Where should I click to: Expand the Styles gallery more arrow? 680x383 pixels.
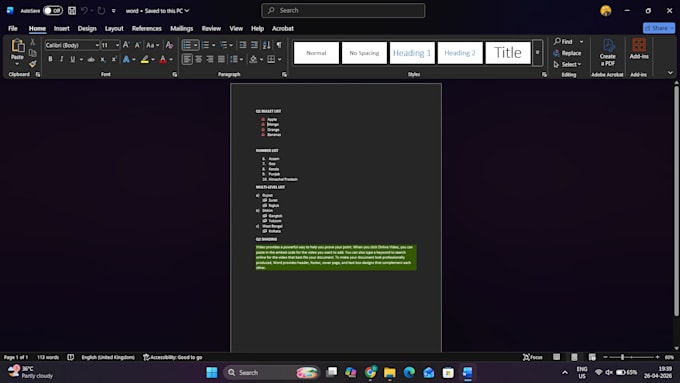[x=537, y=52]
